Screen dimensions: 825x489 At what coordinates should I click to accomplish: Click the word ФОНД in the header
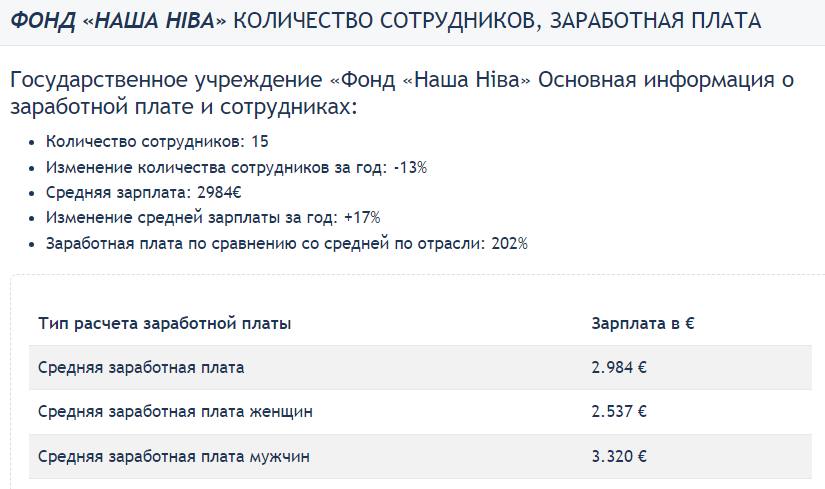[43, 21]
